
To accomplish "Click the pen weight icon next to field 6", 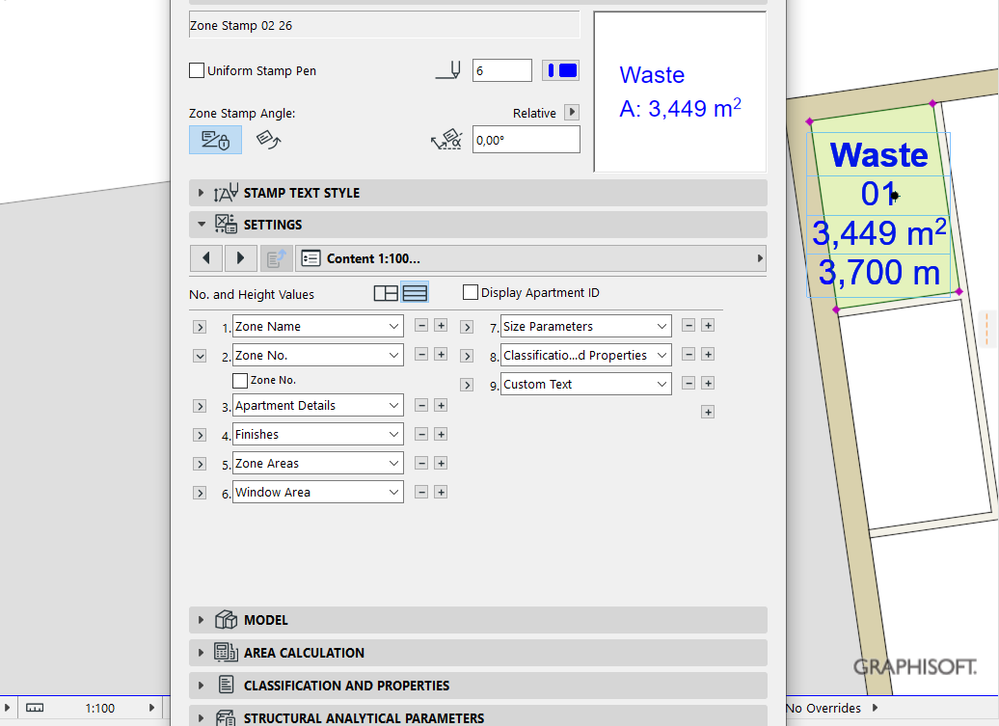I will tap(448, 69).
